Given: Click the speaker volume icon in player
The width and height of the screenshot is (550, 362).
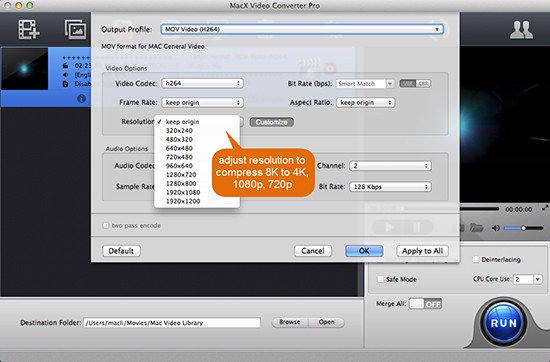Looking at the screenshot, I should coord(496,228).
